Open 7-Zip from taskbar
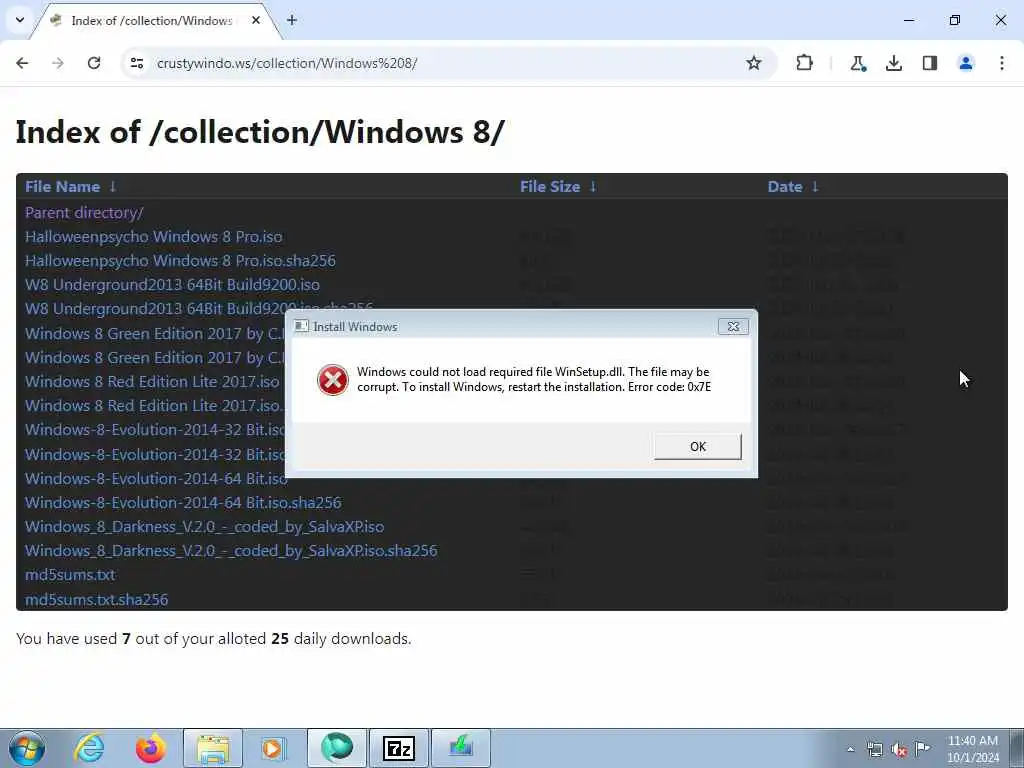This screenshot has height=768, width=1024. pyautogui.click(x=398, y=748)
